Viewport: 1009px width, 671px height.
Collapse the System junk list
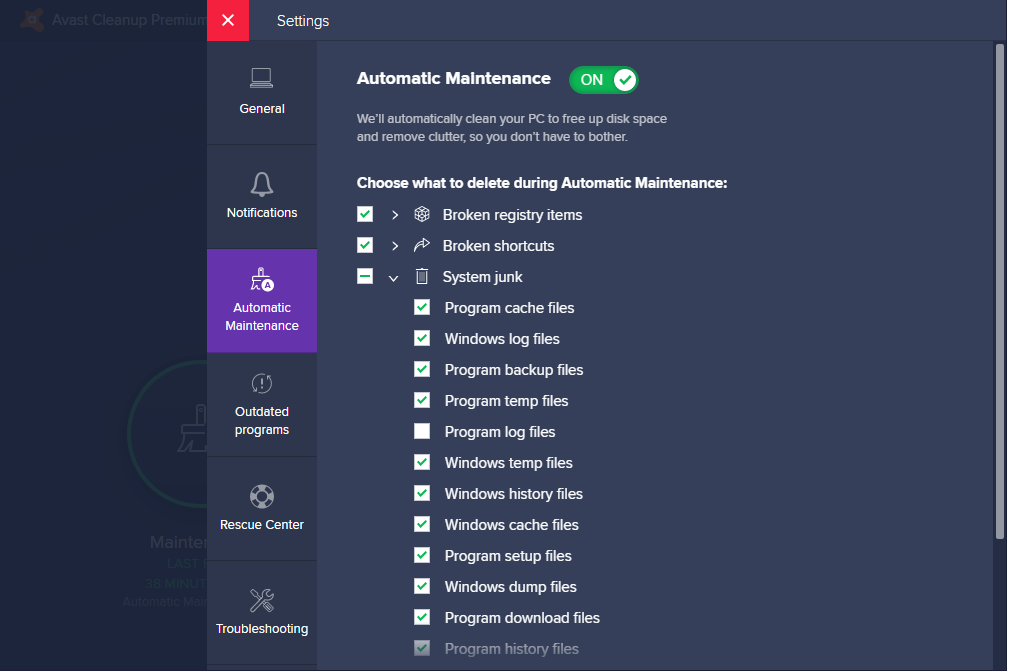point(393,278)
